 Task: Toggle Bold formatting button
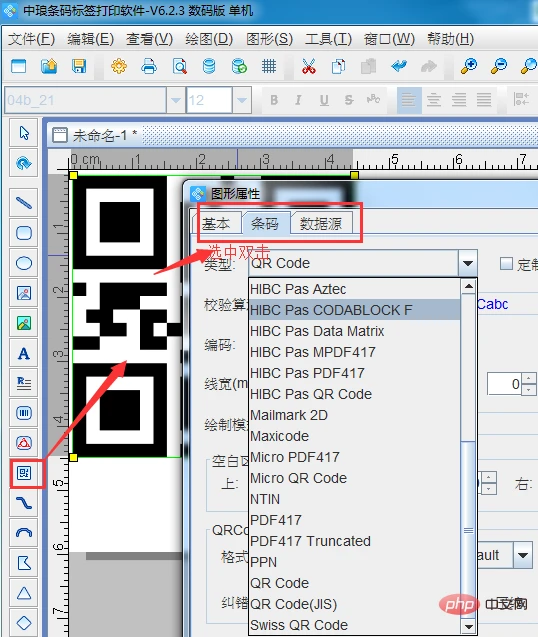click(x=274, y=100)
